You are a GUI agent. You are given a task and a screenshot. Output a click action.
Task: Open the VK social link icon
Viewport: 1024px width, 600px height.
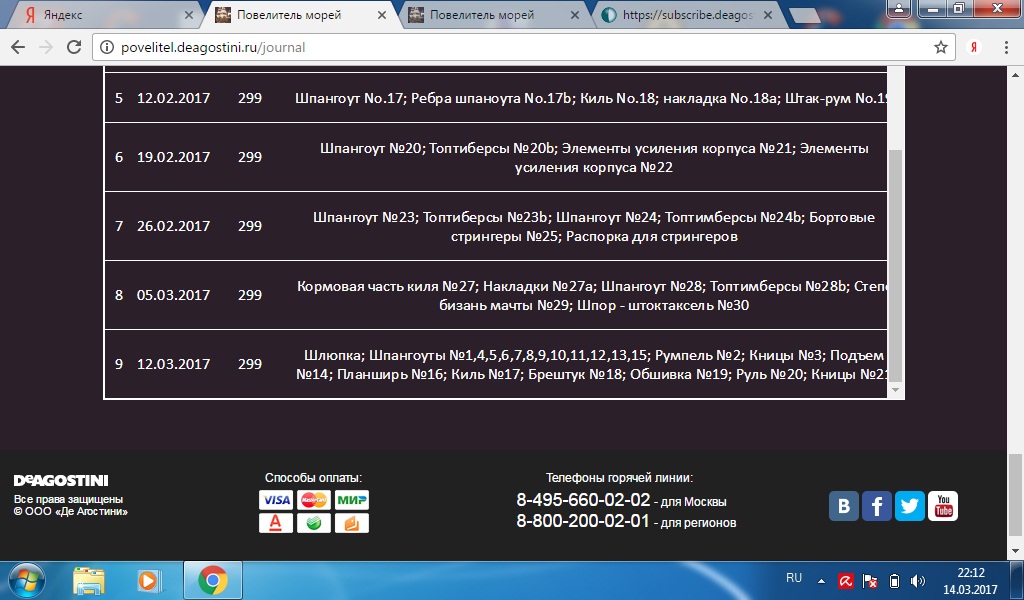pos(844,506)
